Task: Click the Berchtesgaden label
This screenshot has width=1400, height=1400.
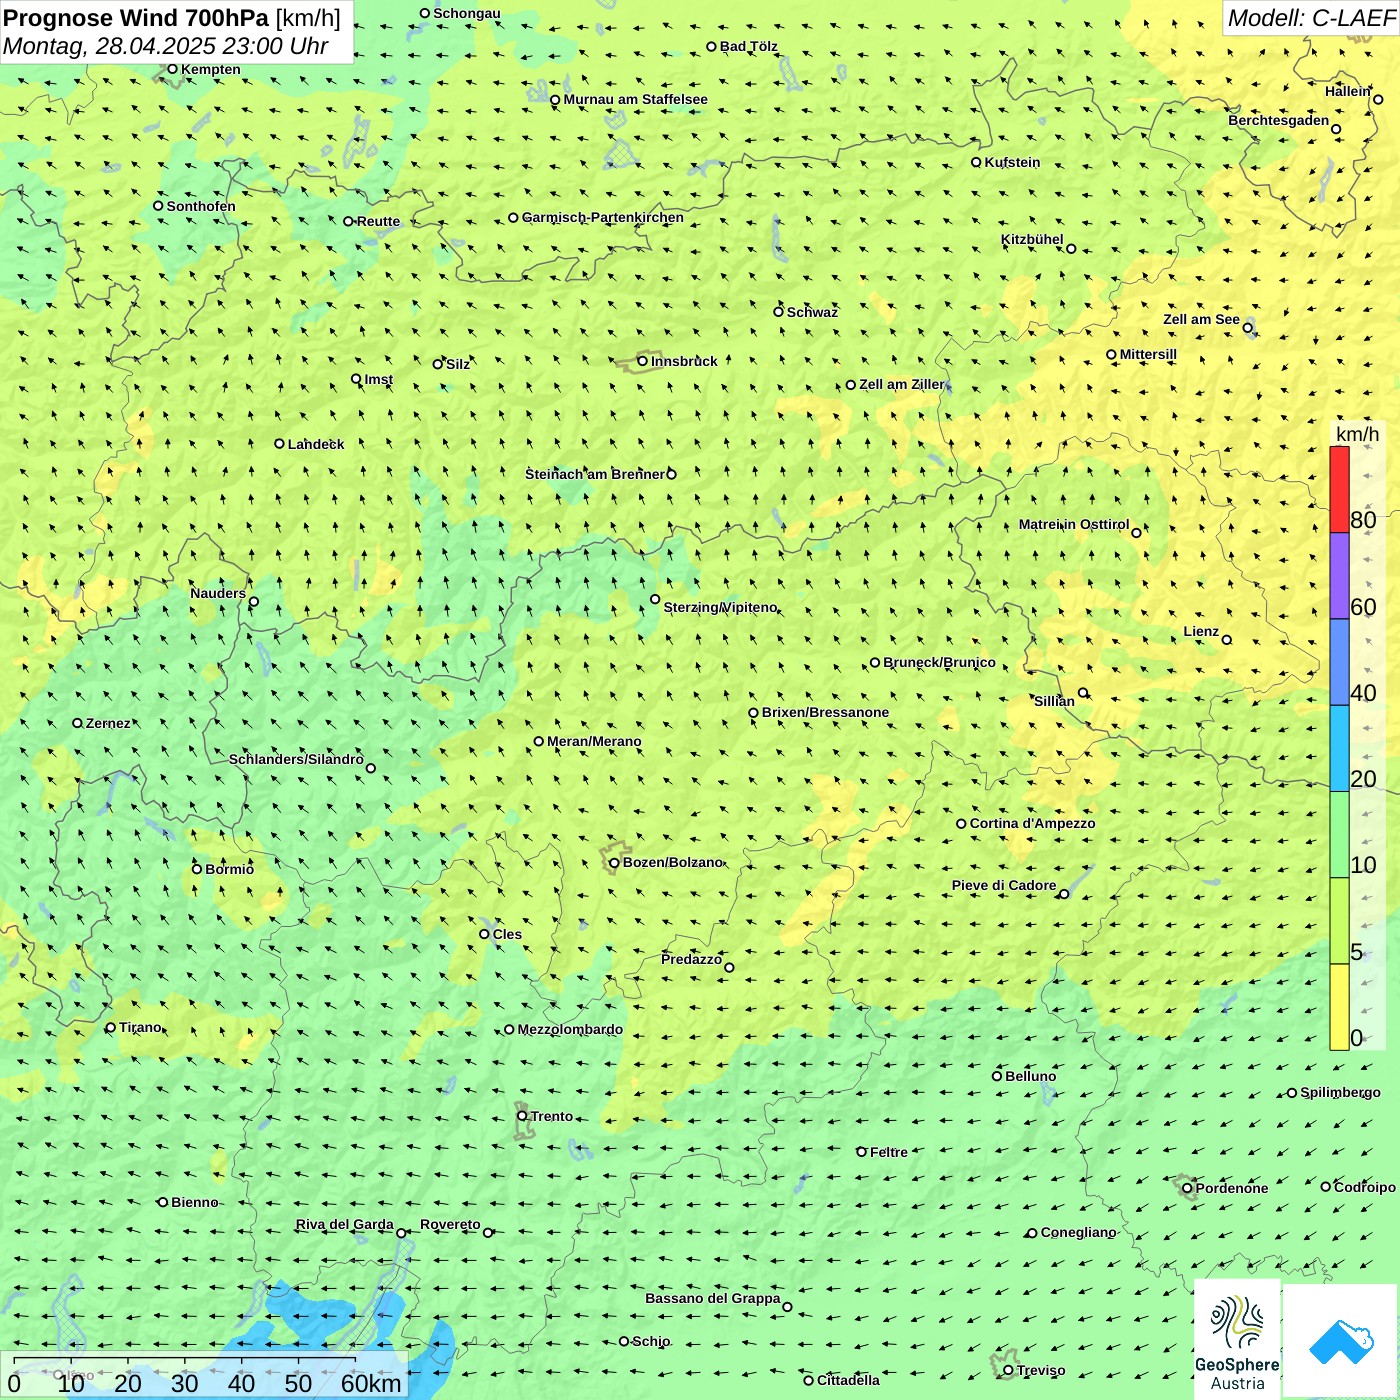Action: (x=1278, y=120)
